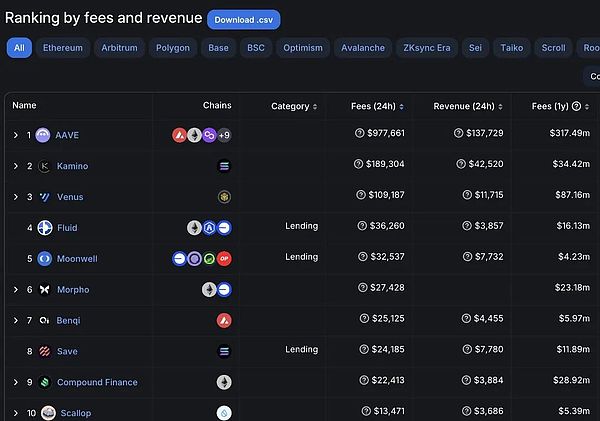Click the Moonwell protocol logo icon

pyautogui.click(x=44, y=259)
